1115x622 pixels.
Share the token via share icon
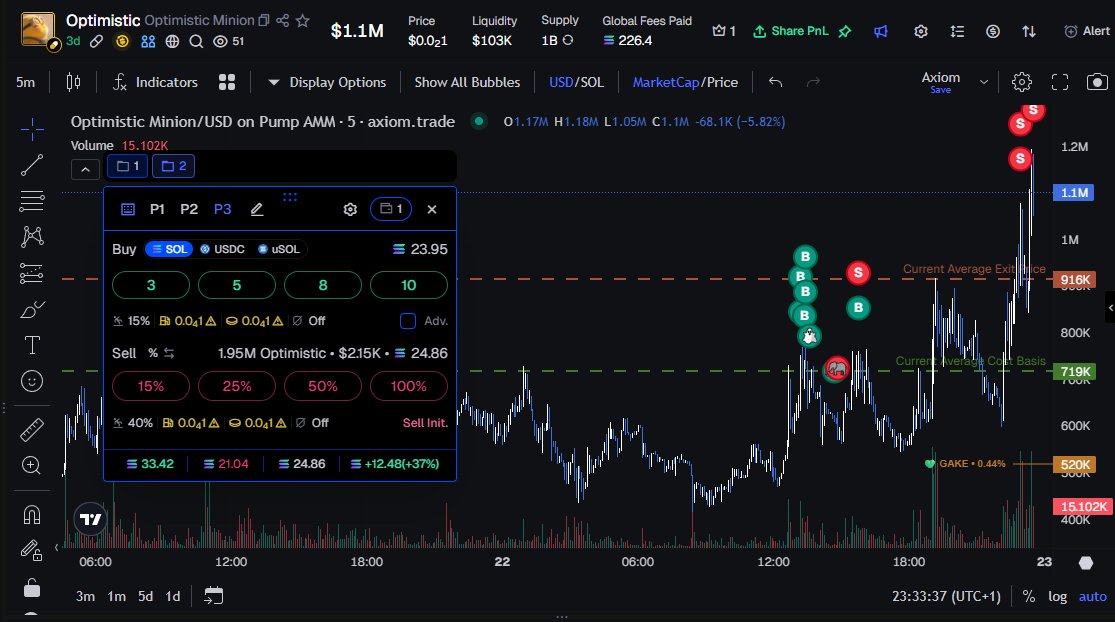[x=282, y=21]
